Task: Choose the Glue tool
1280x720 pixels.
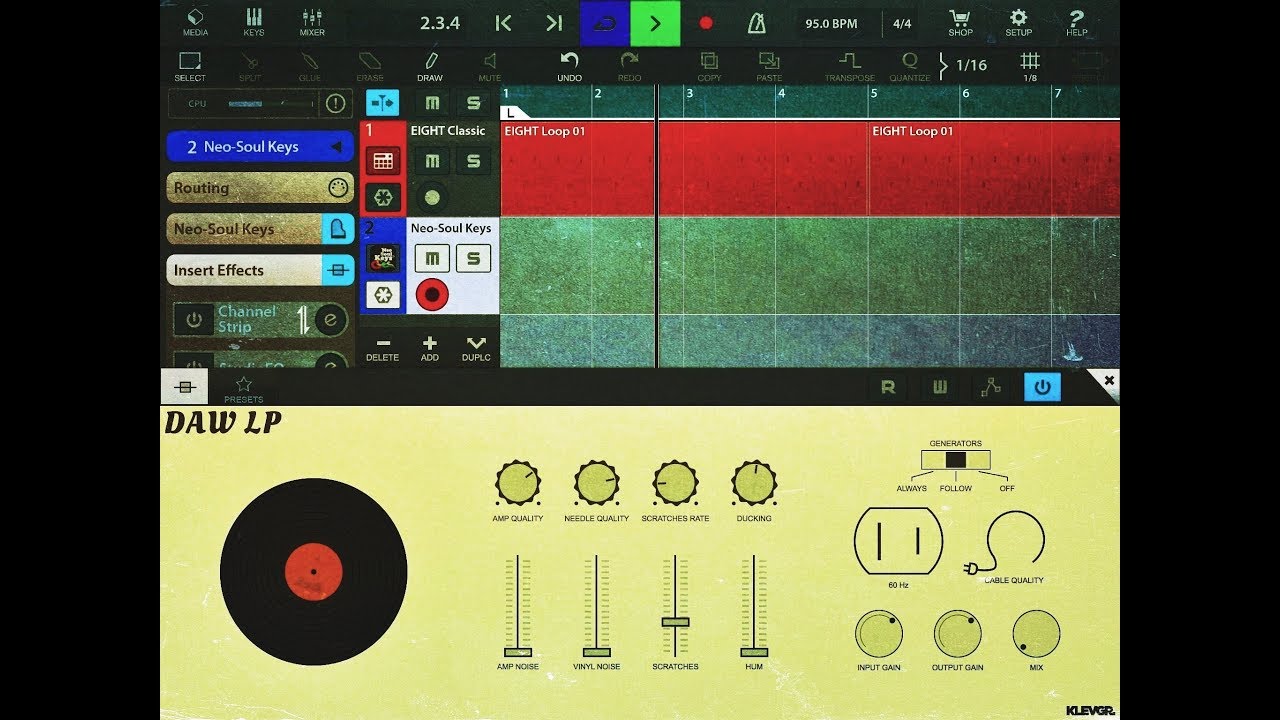Action: pyautogui.click(x=310, y=66)
